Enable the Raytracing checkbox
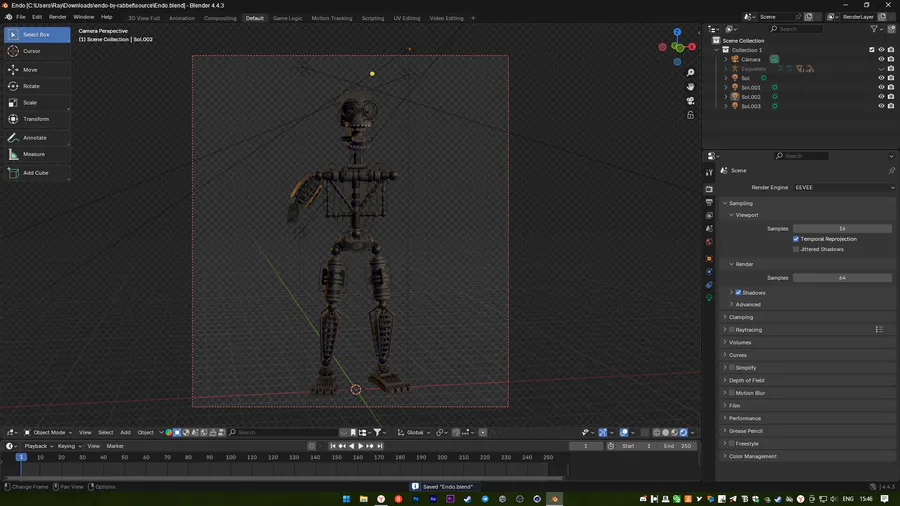The image size is (900, 506). 732,330
